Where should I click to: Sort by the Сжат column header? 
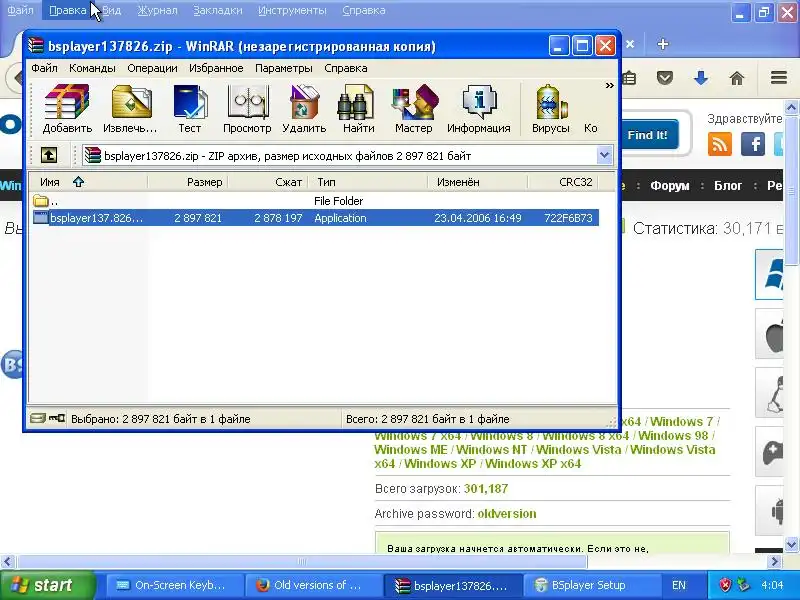click(x=267, y=182)
